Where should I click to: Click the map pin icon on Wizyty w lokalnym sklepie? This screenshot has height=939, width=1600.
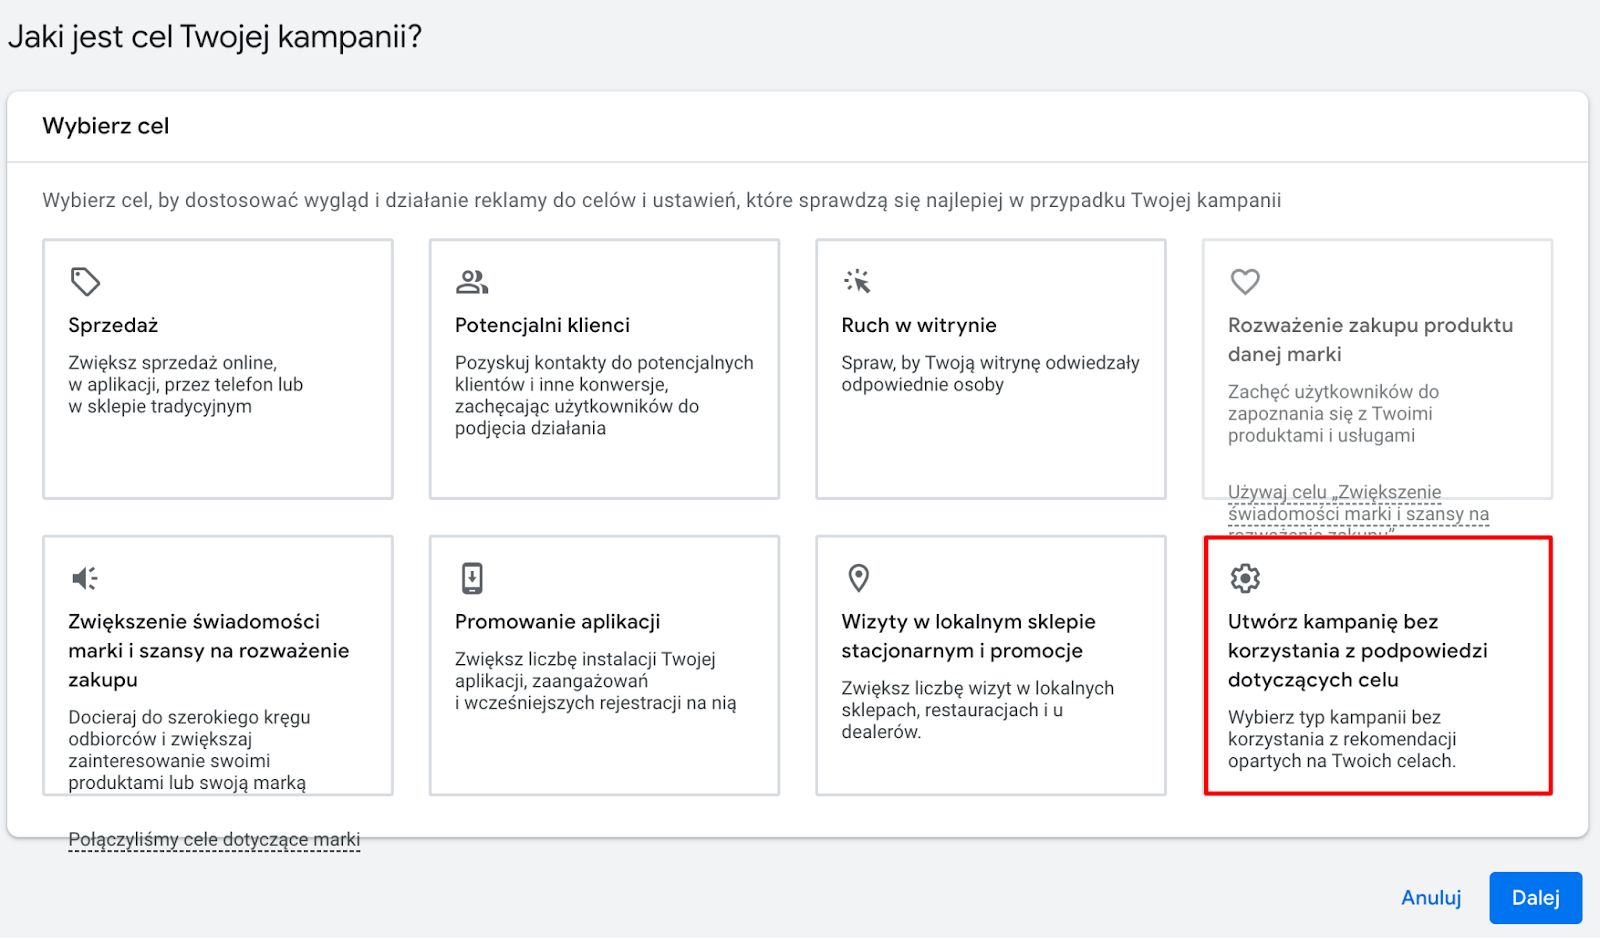[x=859, y=578]
